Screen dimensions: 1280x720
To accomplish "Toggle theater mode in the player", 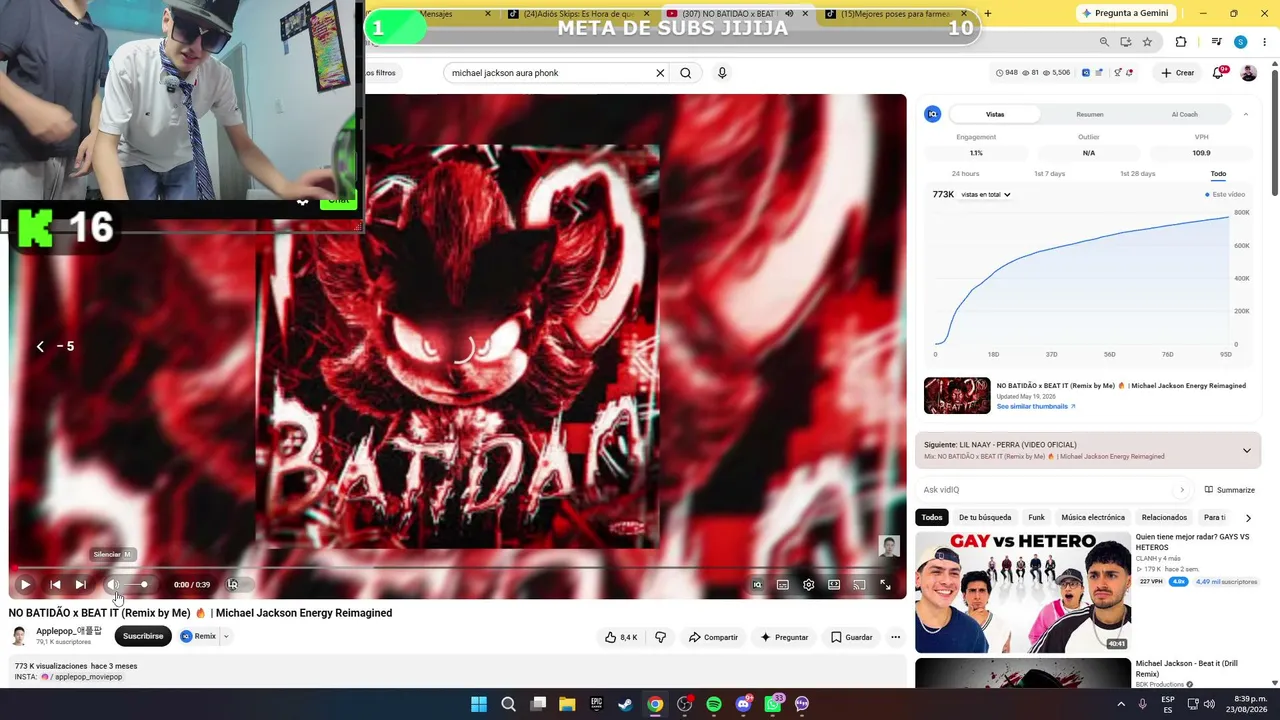I will click(833, 585).
